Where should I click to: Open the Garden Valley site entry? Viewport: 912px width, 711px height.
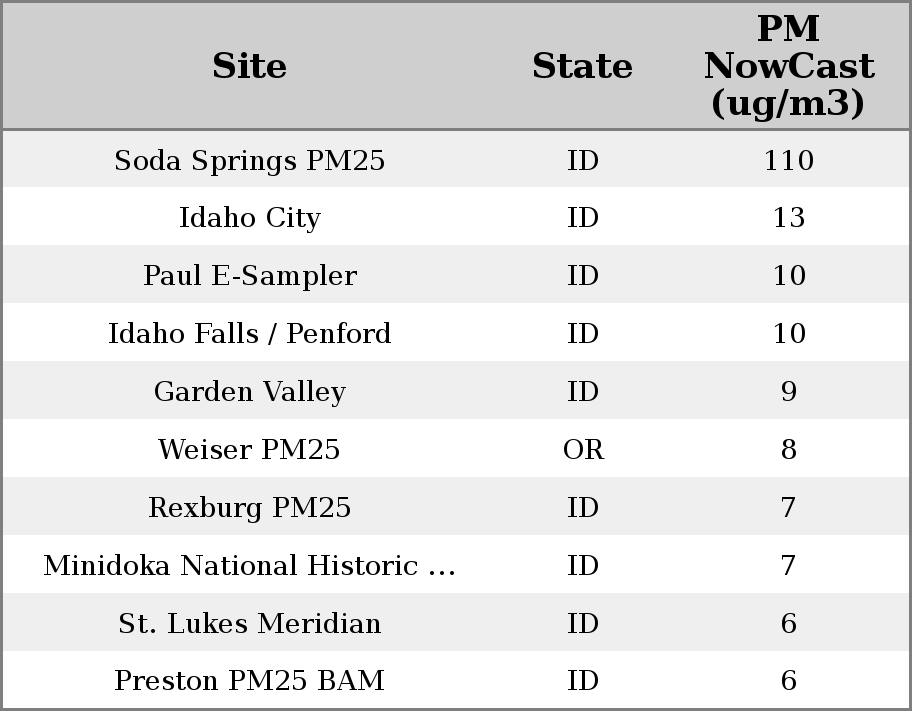click(249, 392)
